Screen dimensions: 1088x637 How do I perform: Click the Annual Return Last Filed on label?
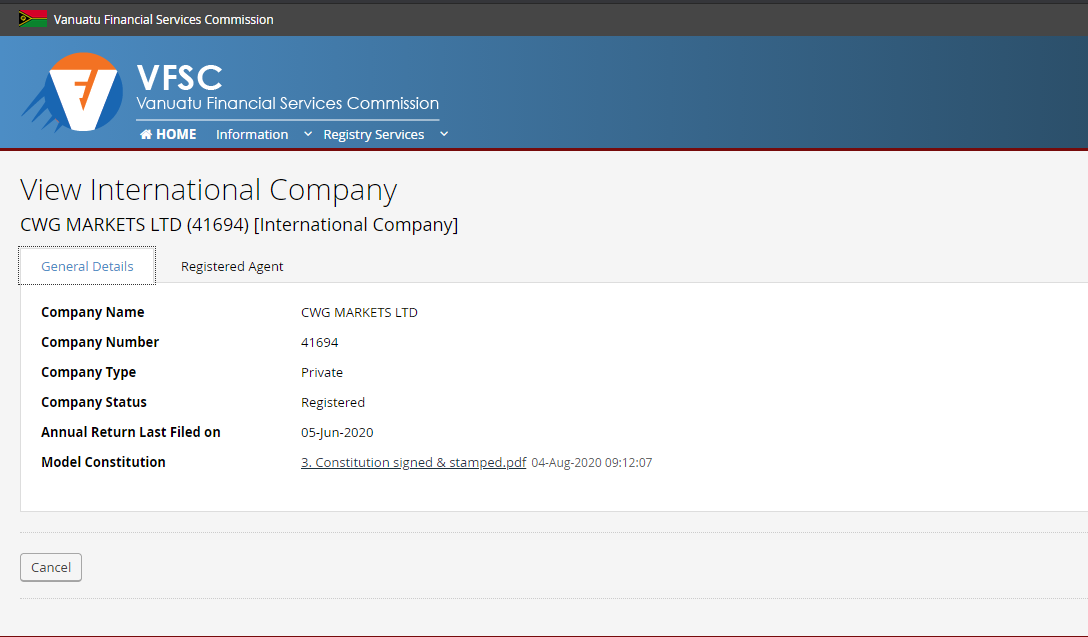click(x=130, y=432)
